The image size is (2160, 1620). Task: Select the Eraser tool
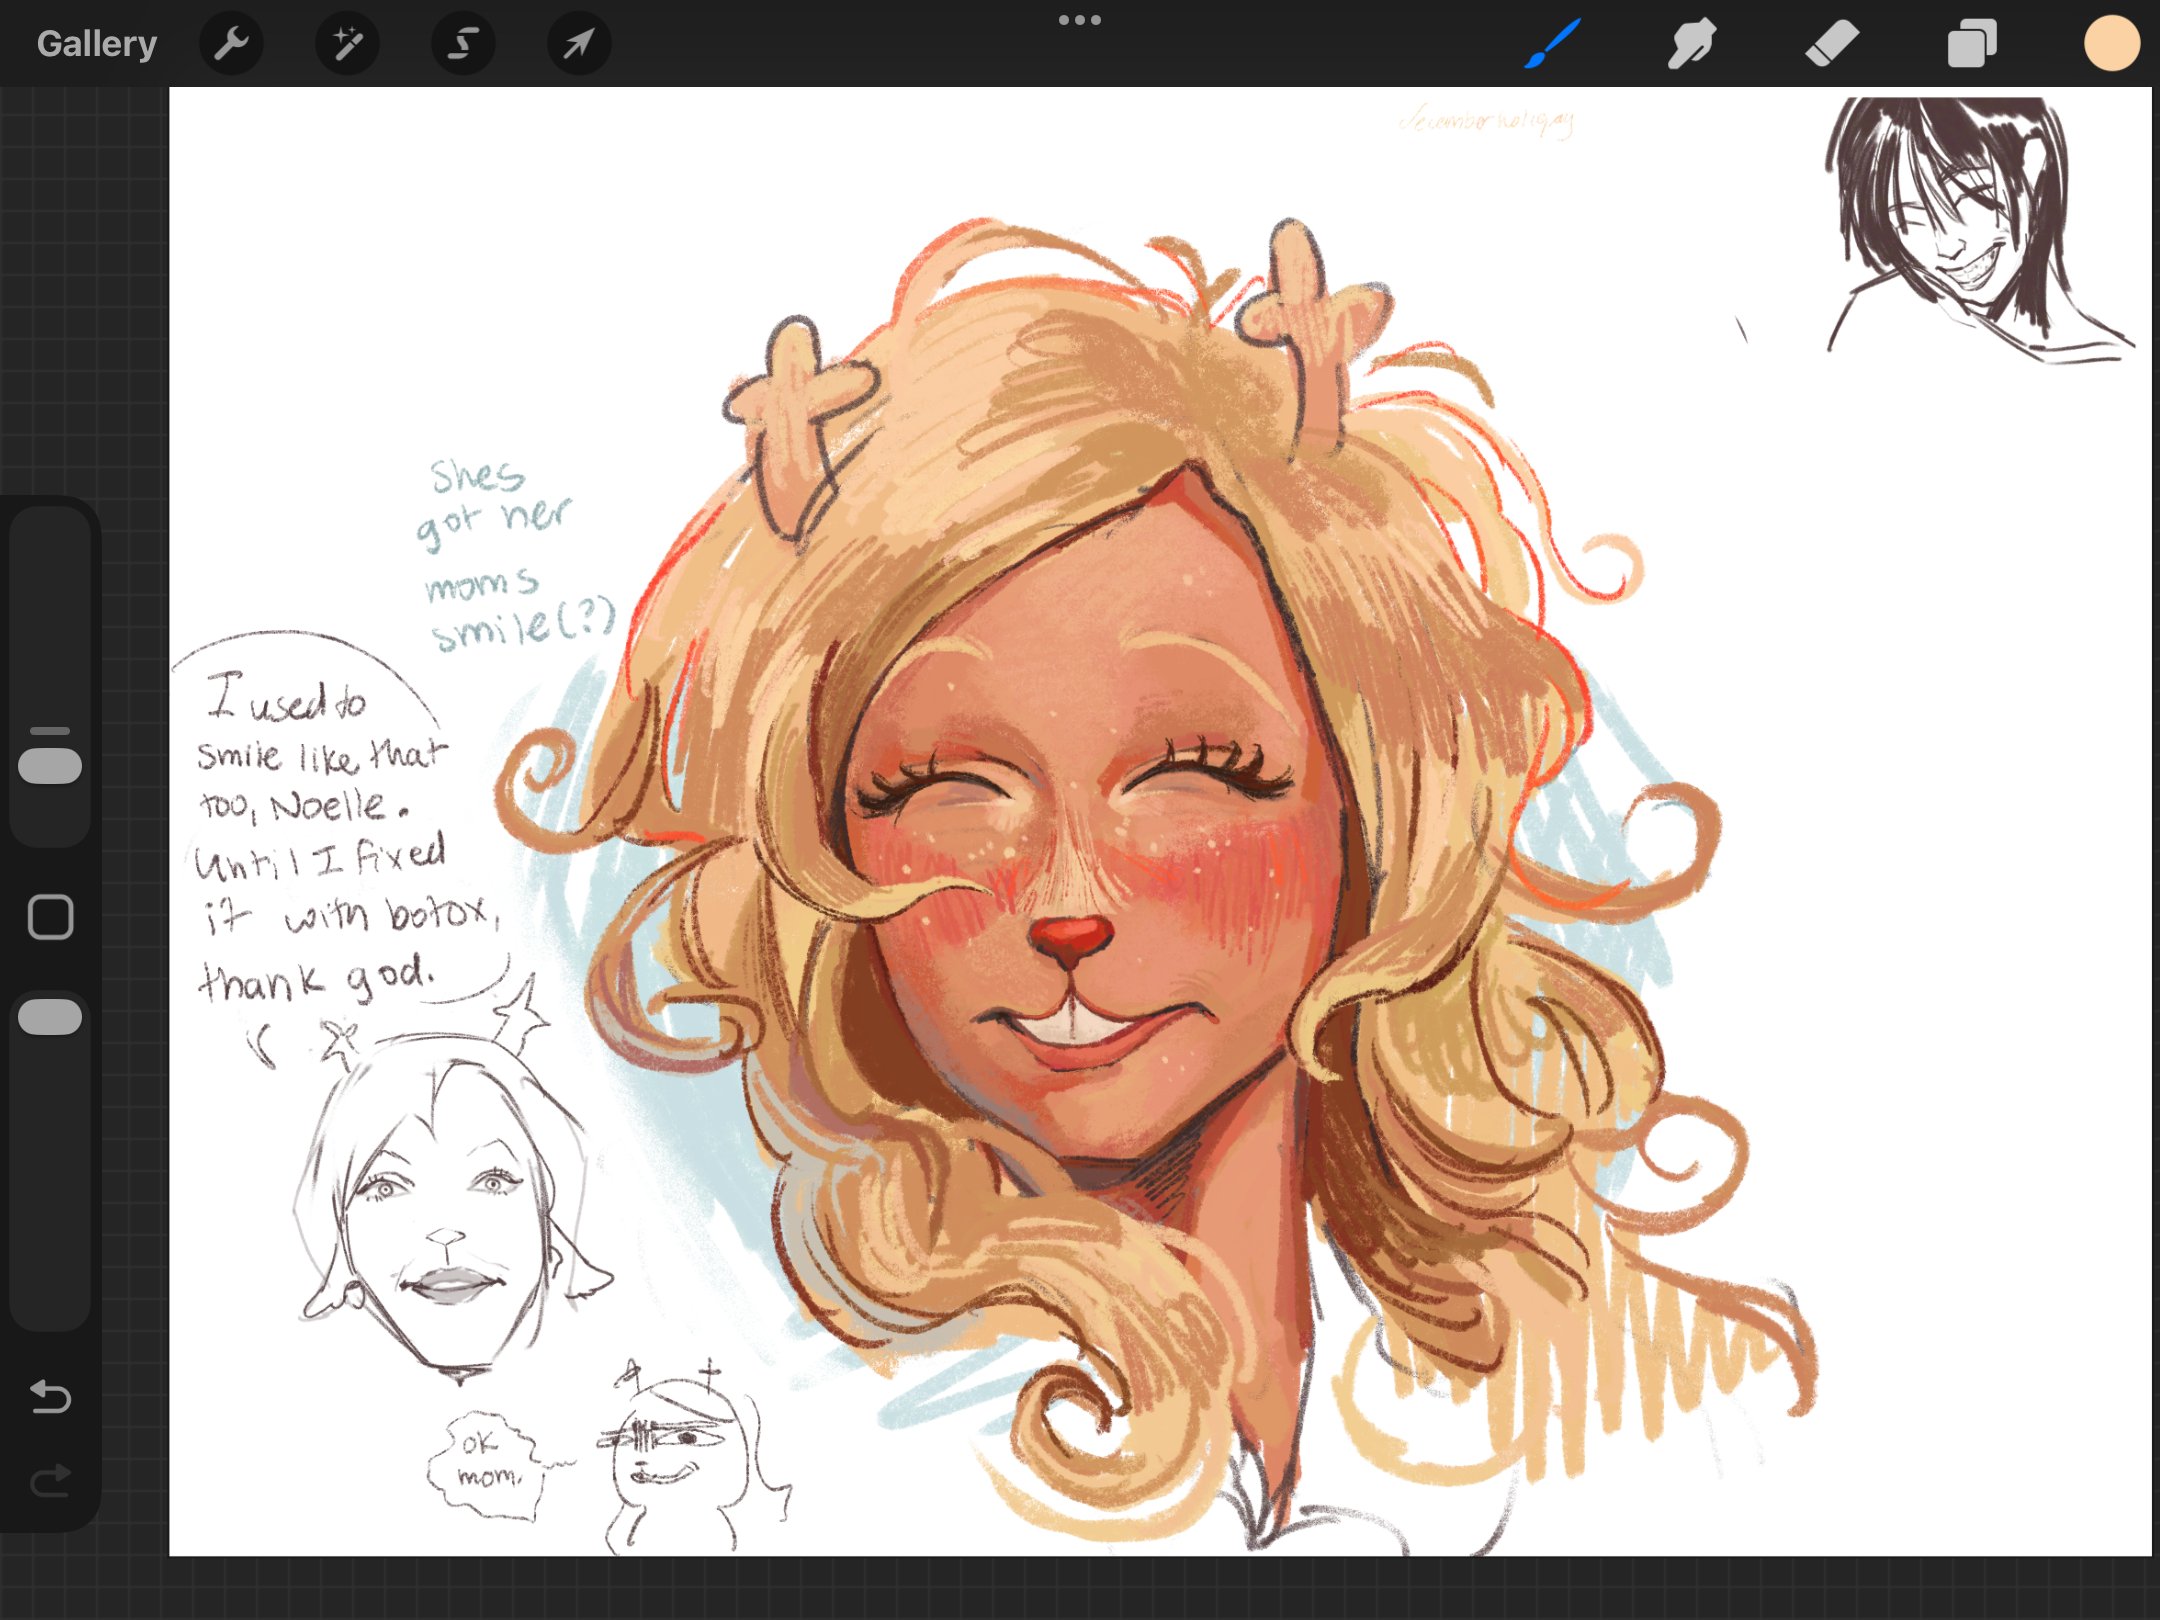click(1831, 44)
